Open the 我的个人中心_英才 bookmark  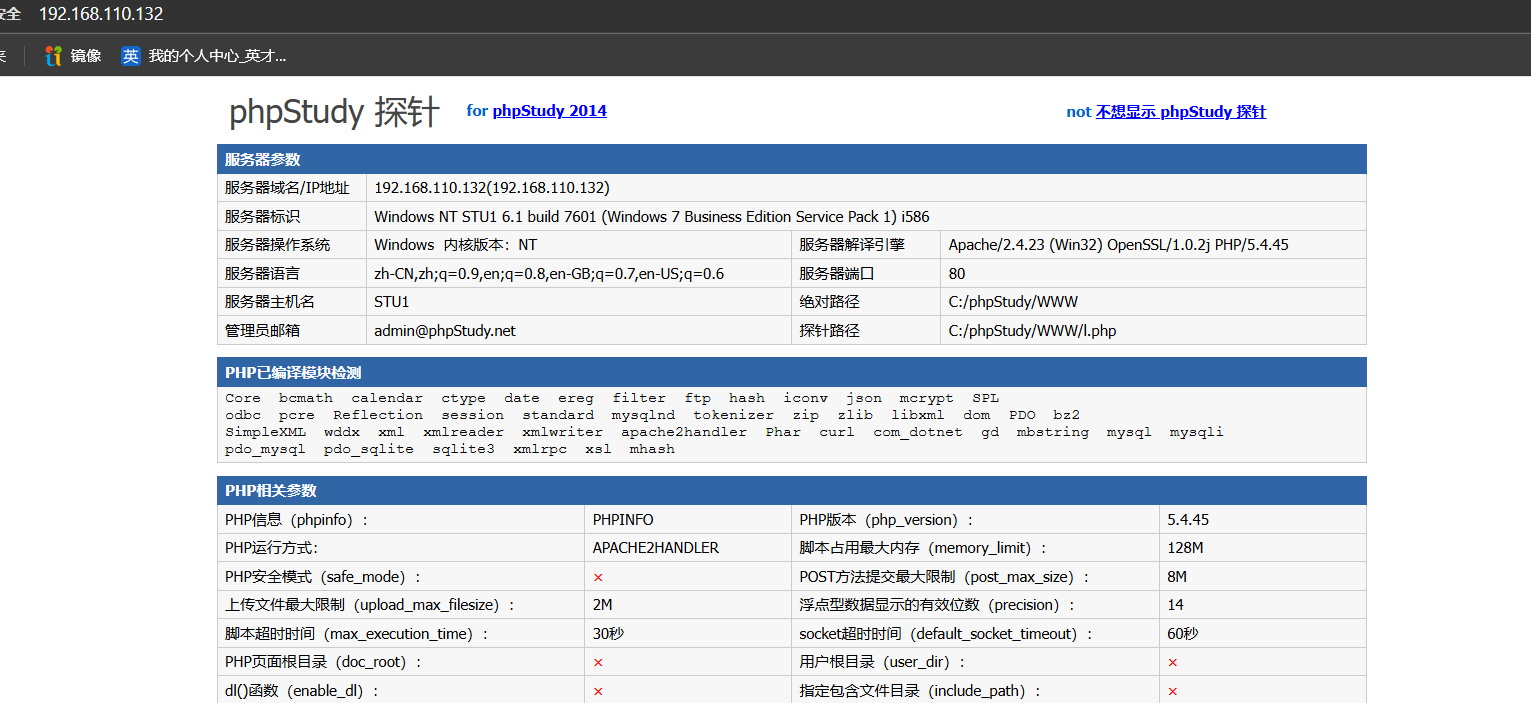click(x=204, y=56)
